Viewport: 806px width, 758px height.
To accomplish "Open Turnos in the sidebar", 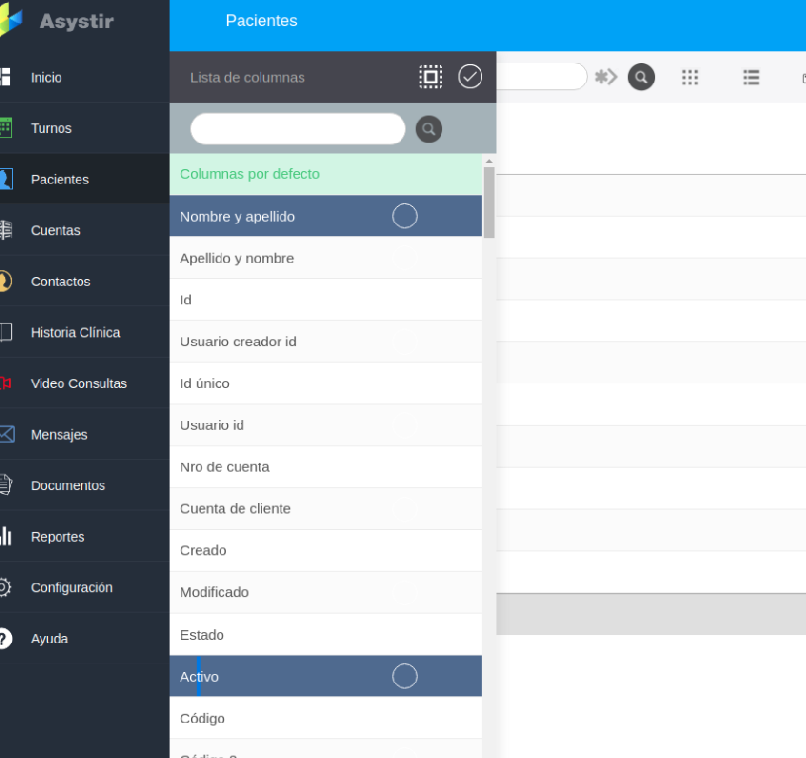I will [x=51, y=129].
